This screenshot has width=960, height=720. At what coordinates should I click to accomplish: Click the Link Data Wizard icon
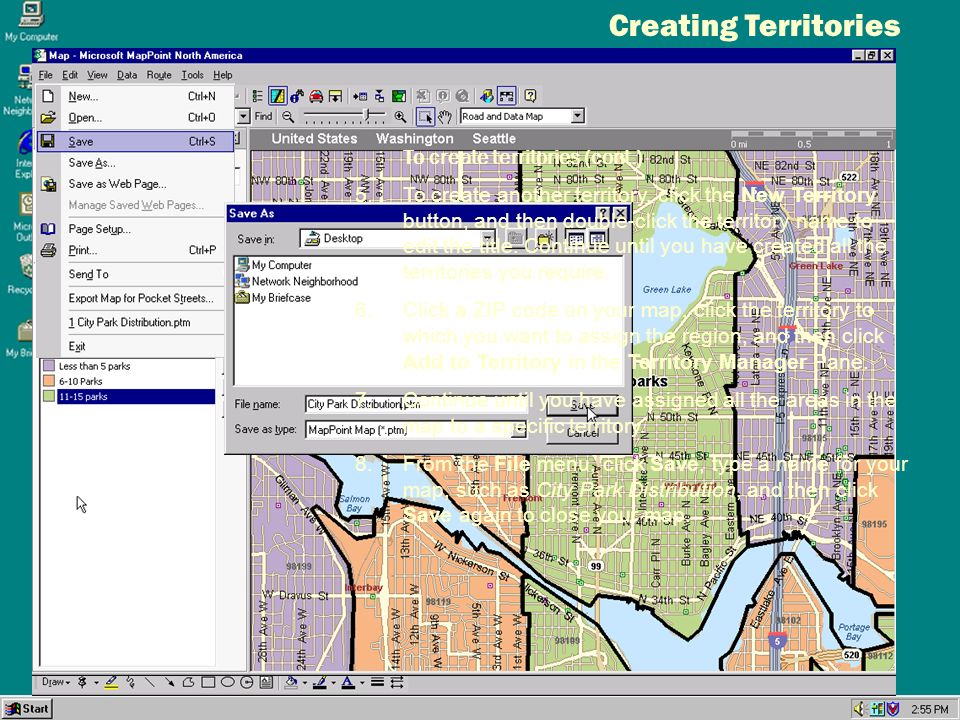[x=380, y=96]
